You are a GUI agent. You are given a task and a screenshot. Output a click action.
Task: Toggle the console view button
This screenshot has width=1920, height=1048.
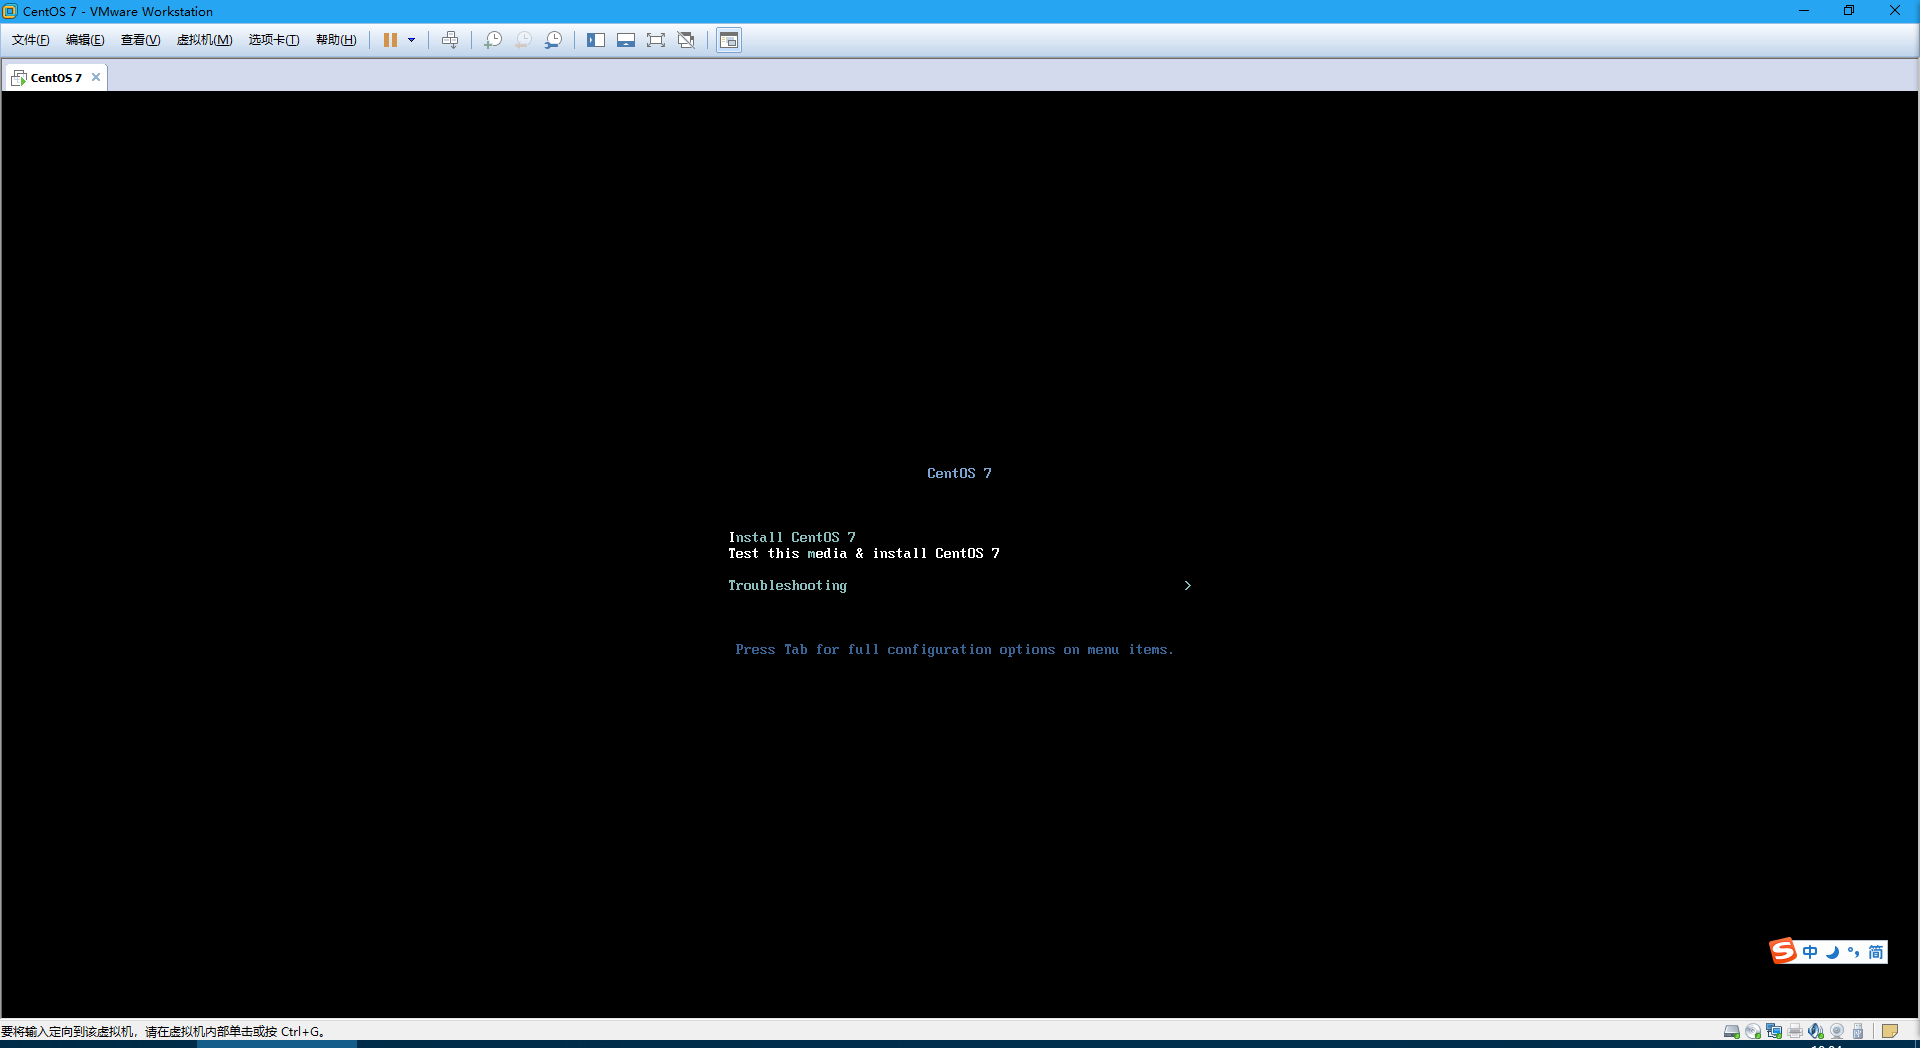(x=729, y=40)
